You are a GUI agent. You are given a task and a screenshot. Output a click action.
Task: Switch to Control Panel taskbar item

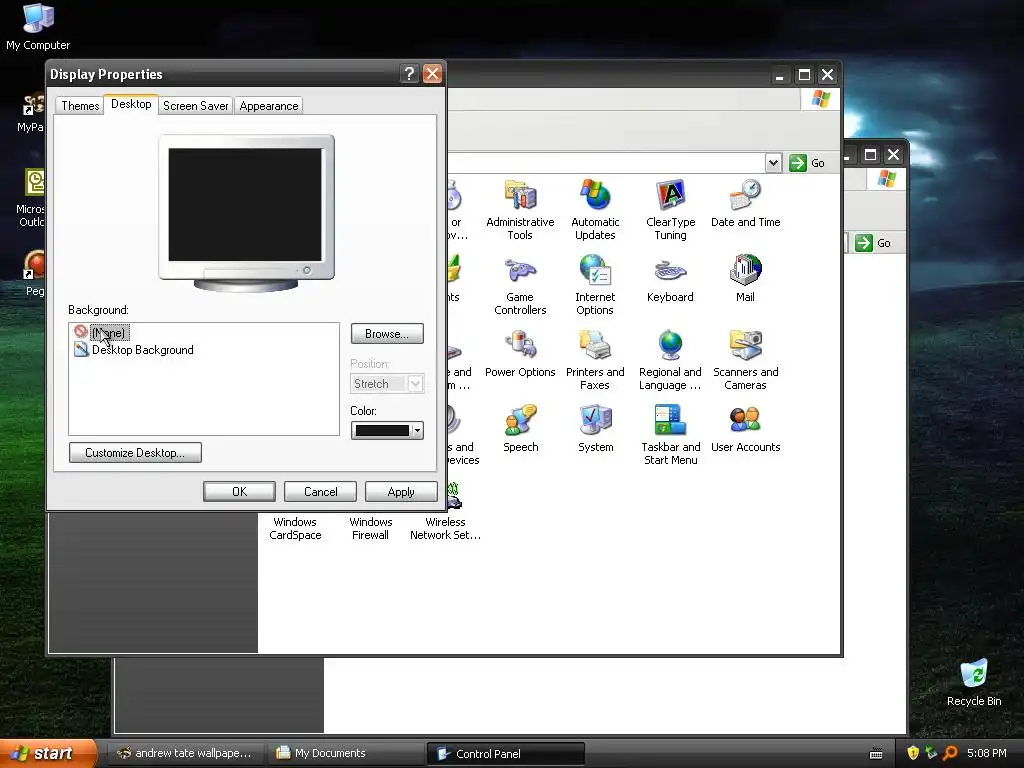click(x=505, y=754)
